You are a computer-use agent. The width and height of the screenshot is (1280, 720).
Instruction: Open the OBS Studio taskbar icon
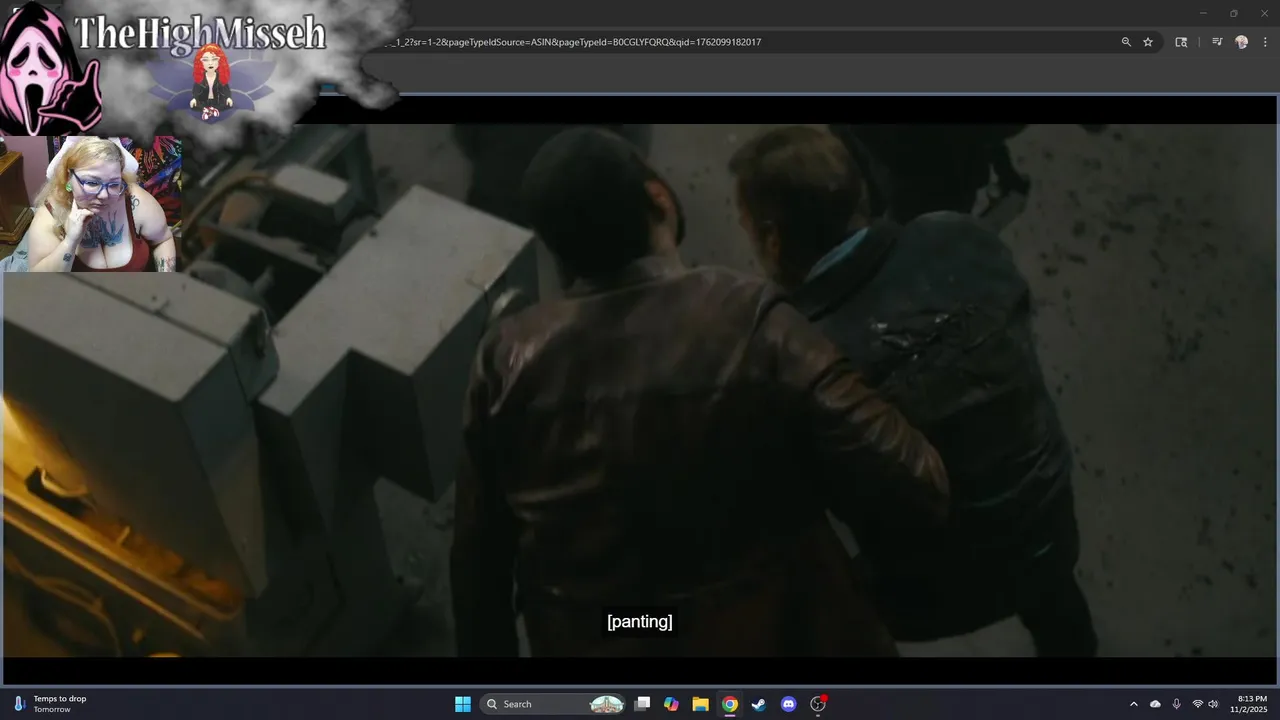(x=818, y=704)
